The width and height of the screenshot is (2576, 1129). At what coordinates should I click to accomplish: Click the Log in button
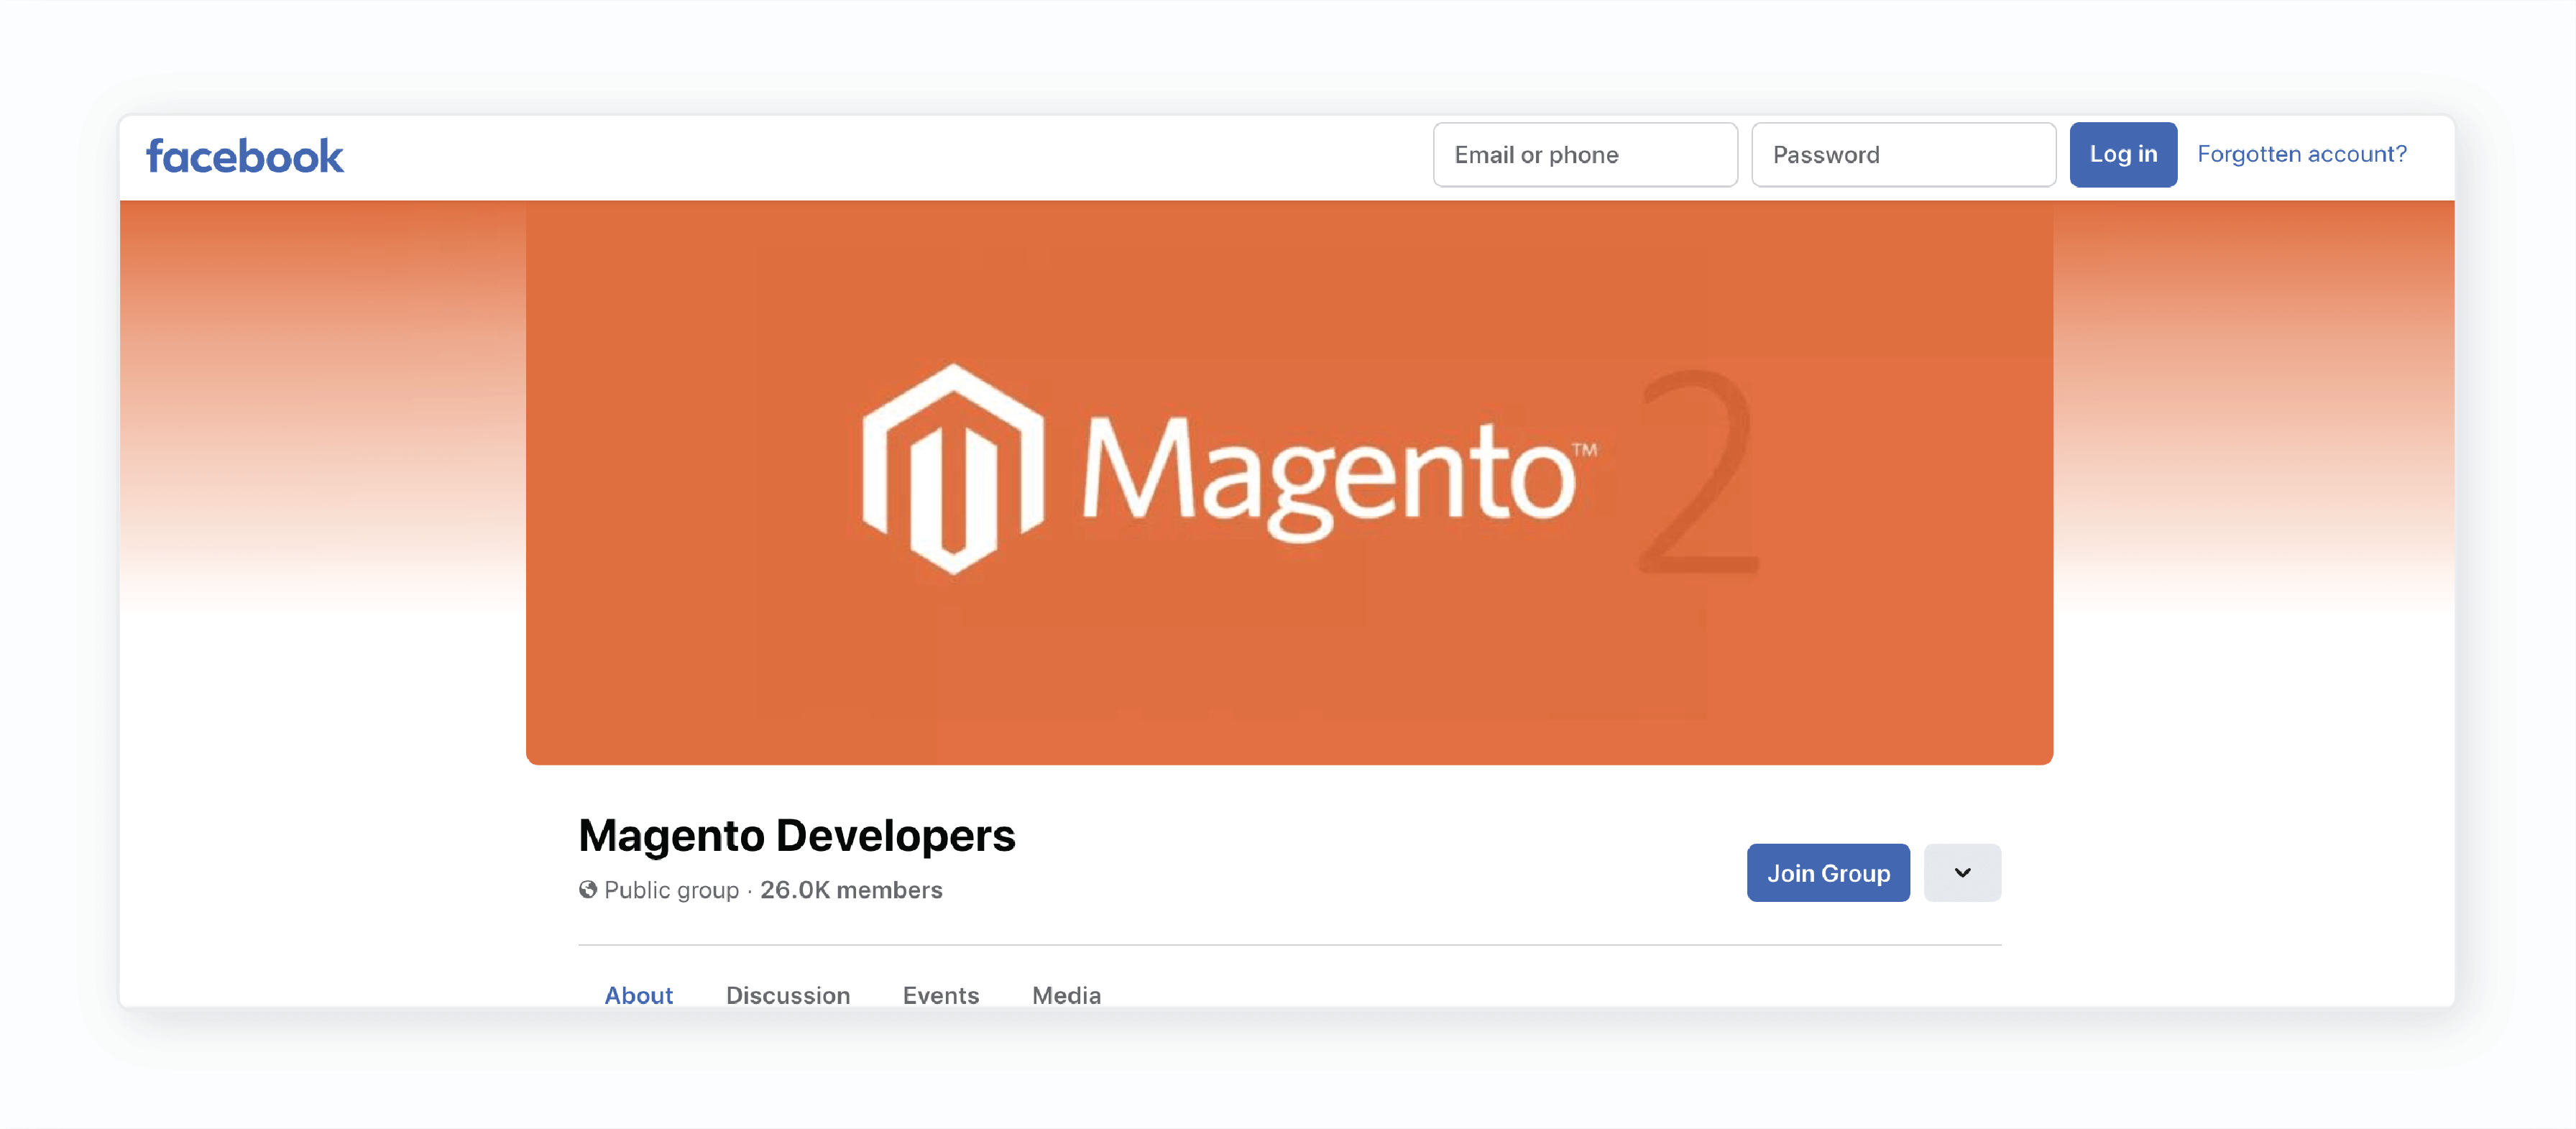click(2123, 155)
